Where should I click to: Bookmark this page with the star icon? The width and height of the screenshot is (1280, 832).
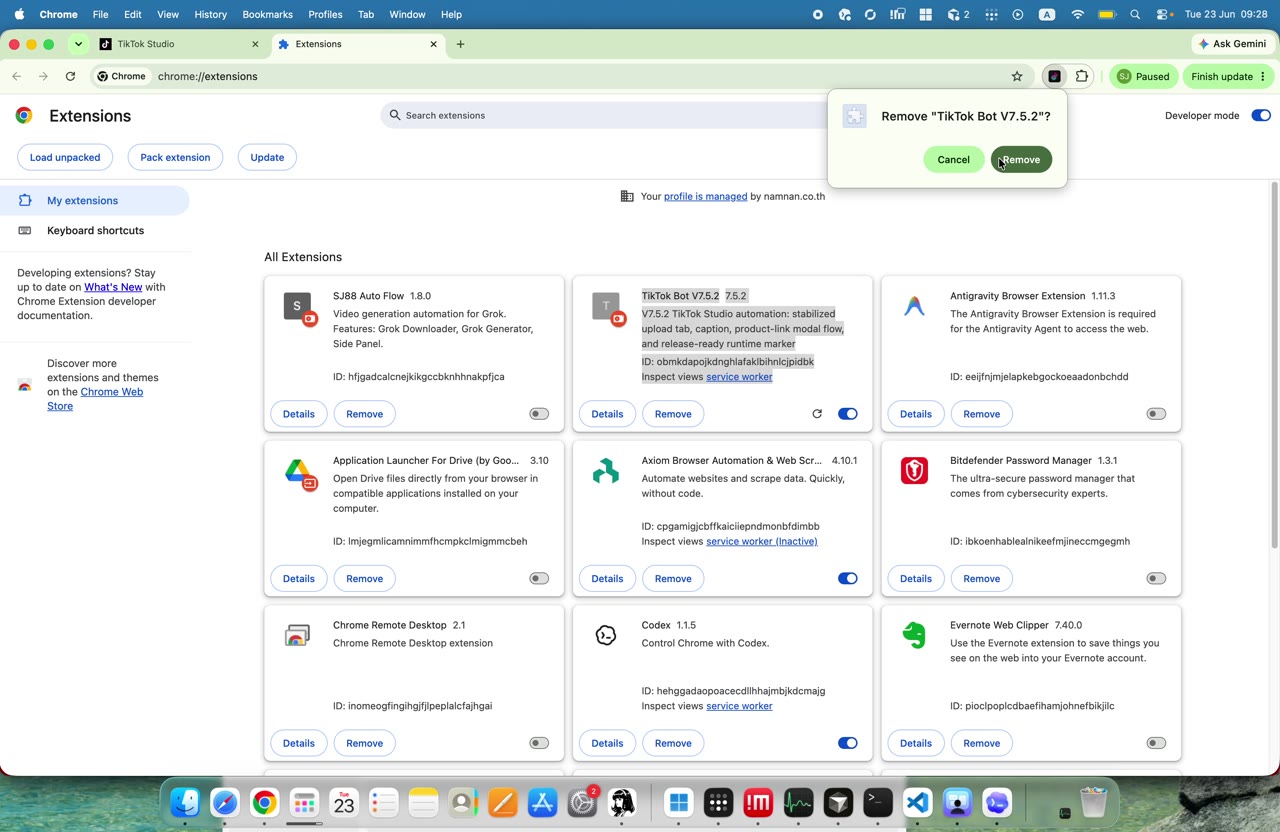(1017, 76)
